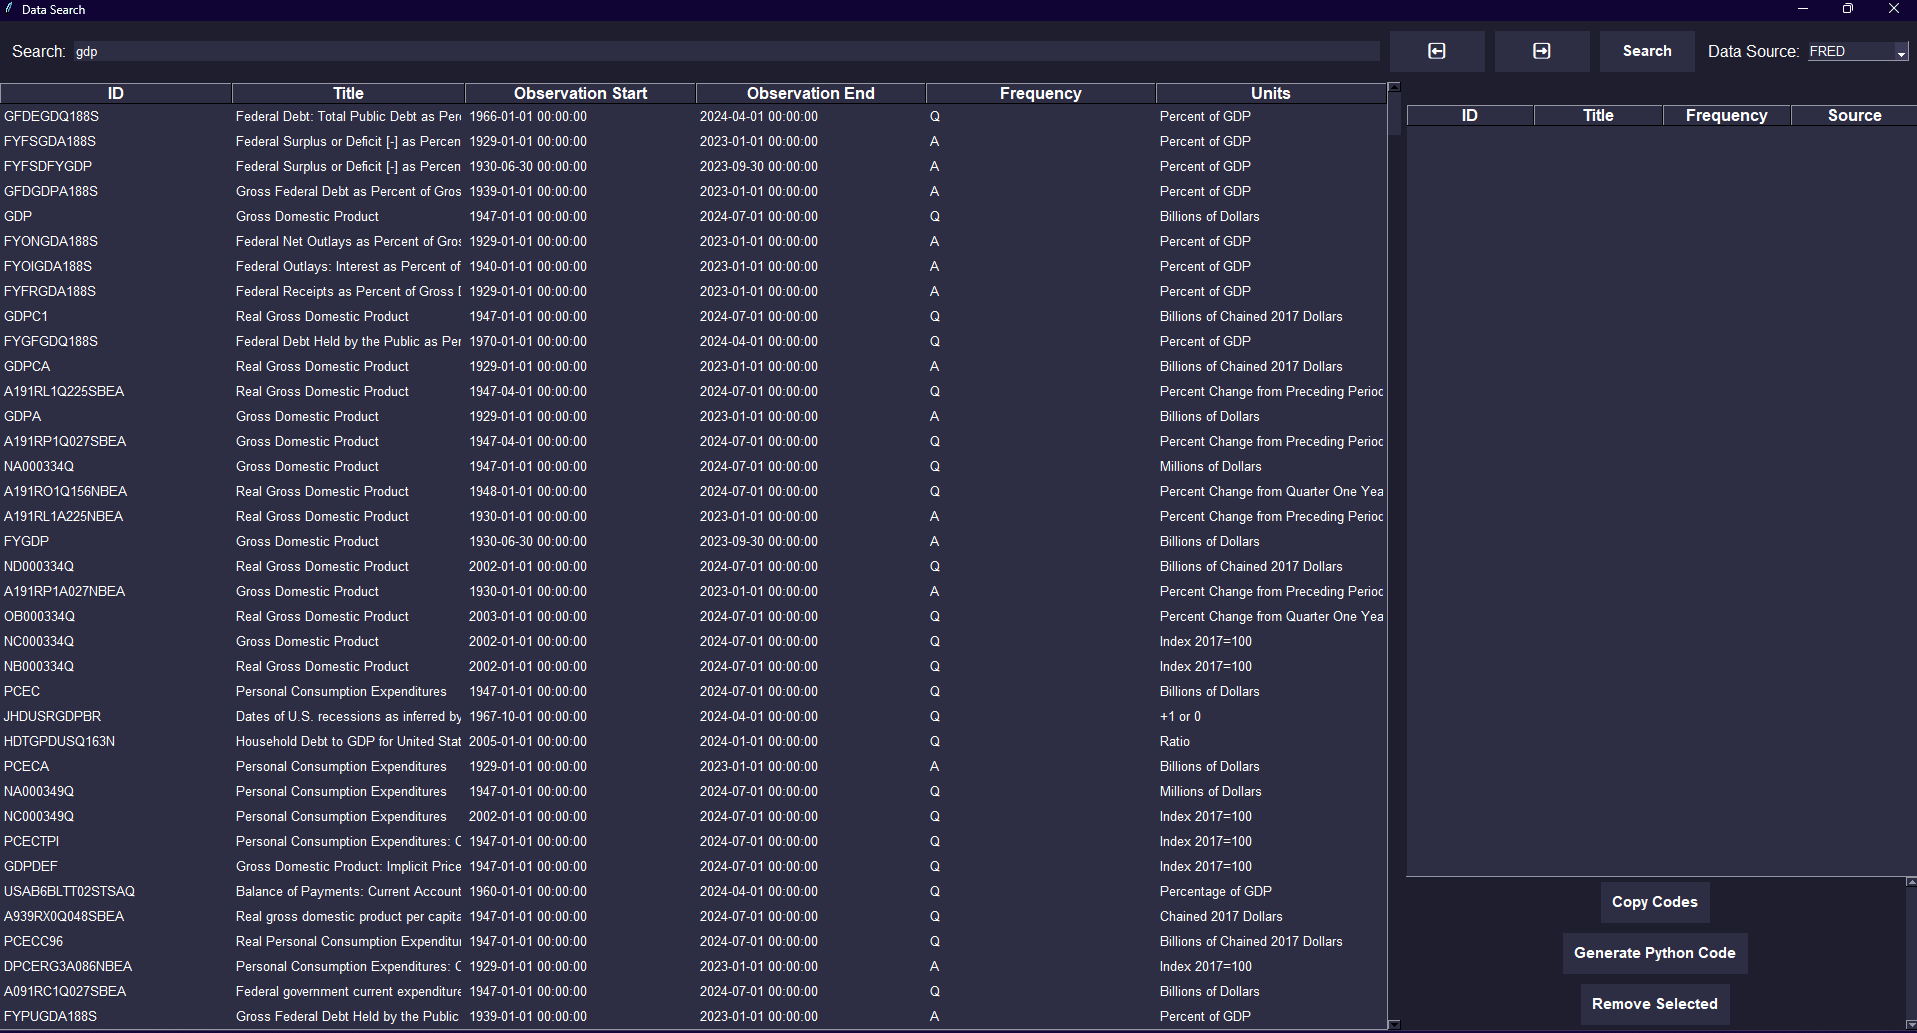Select the GDPCA row
1917x1033 pixels.
pos(693,367)
